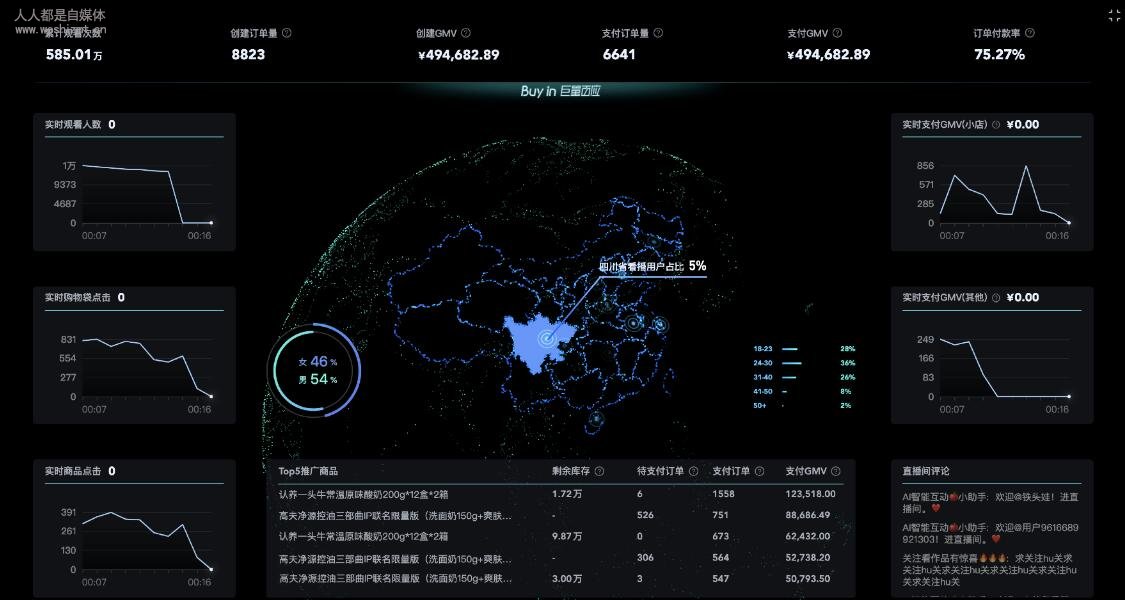This screenshot has width=1125, height=600.
Task: Click the 四川省看播用户占比 5% label
Action: (x=652, y=266)
